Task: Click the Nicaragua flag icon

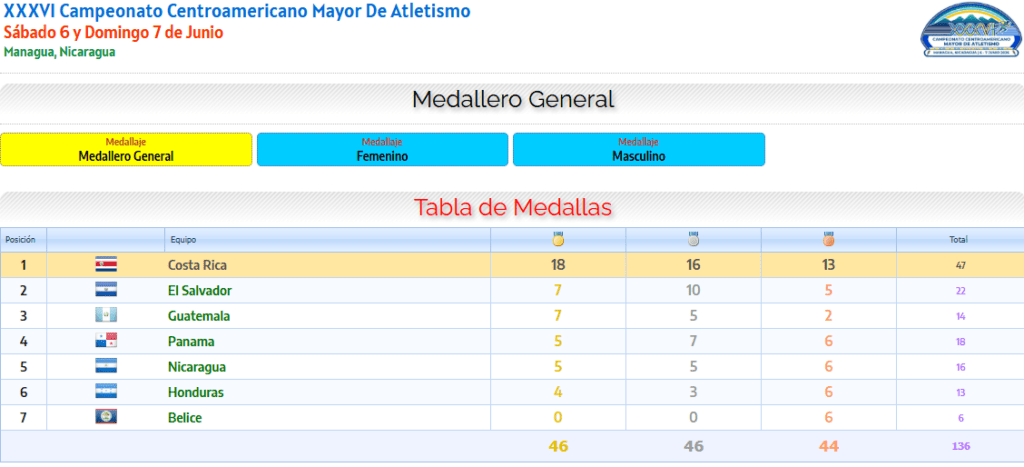Action: pos(106,366)
